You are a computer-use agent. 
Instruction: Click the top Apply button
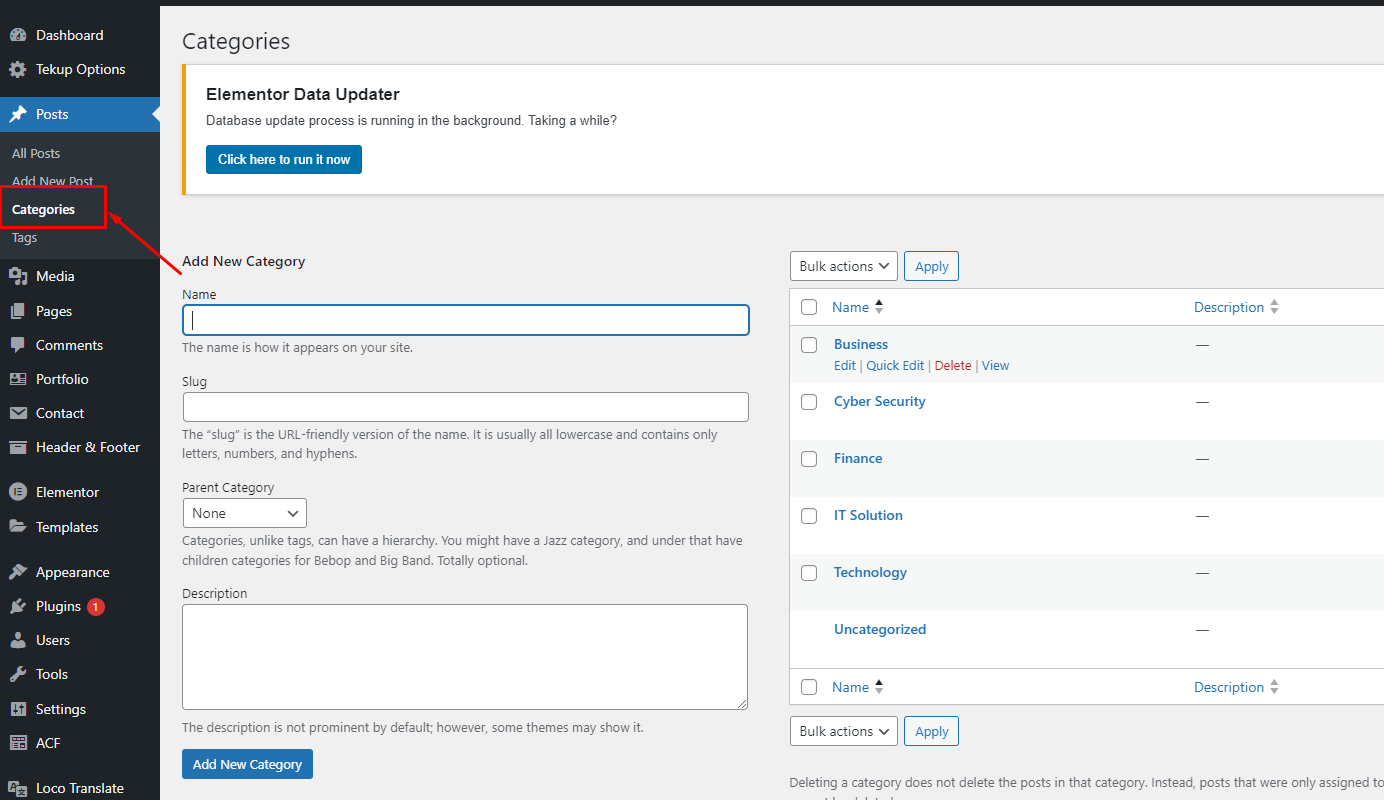932,266
